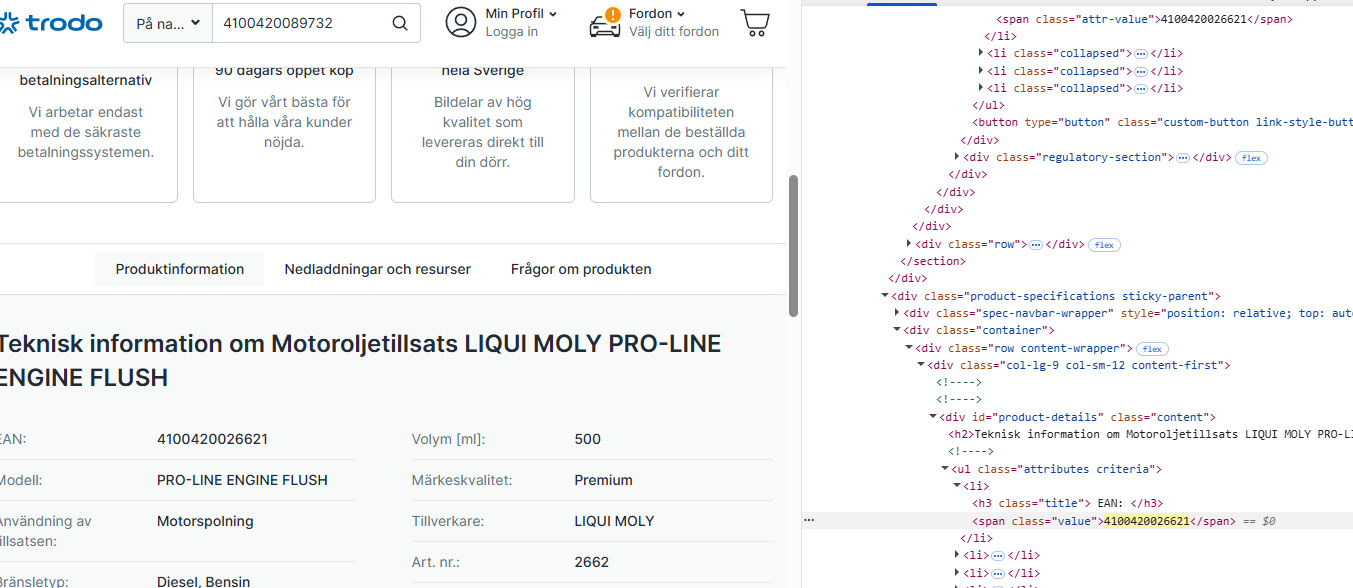
Task: Click the trodo logo
Action: (50, 22)
